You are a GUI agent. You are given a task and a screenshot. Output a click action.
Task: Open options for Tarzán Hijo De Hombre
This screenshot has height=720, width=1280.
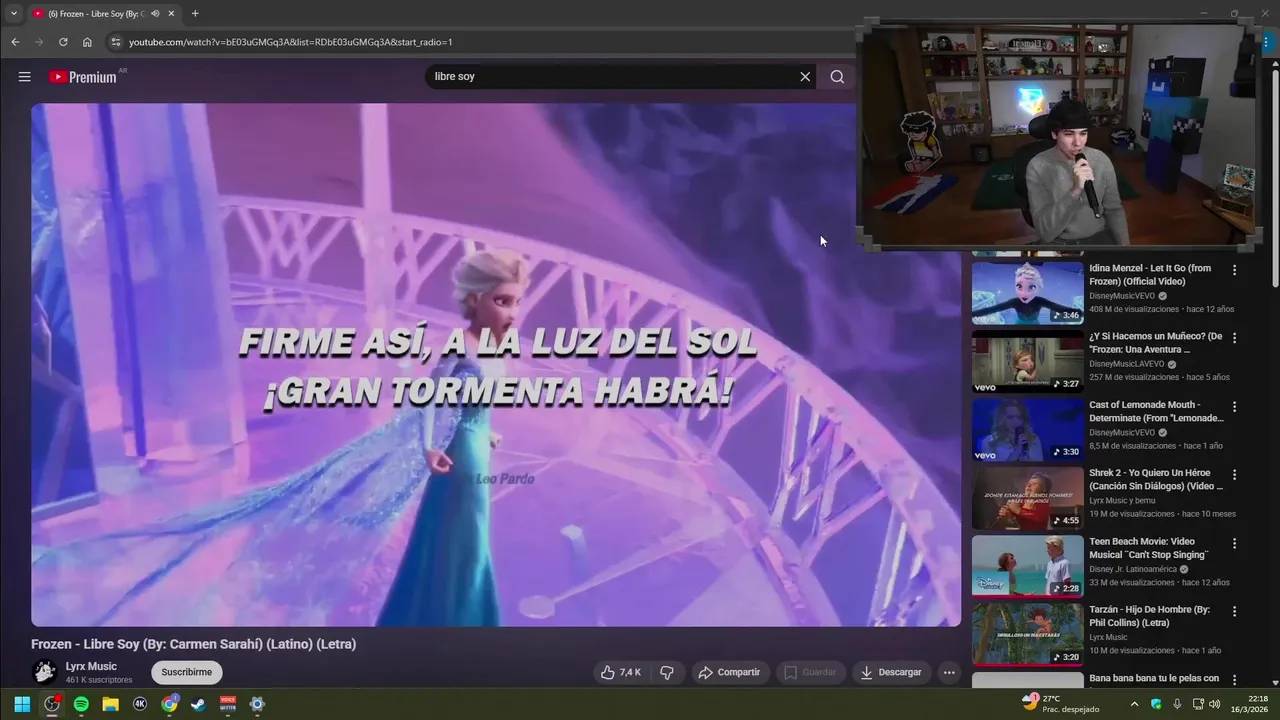click(x=1234, y=611)
